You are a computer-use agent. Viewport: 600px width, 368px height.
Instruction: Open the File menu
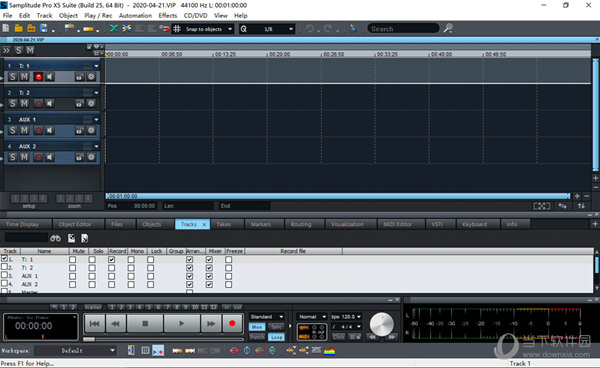(x=8, y=16)
